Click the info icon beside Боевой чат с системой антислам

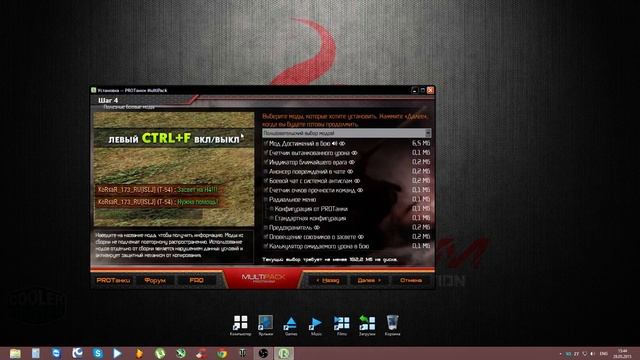pos(357,181)
